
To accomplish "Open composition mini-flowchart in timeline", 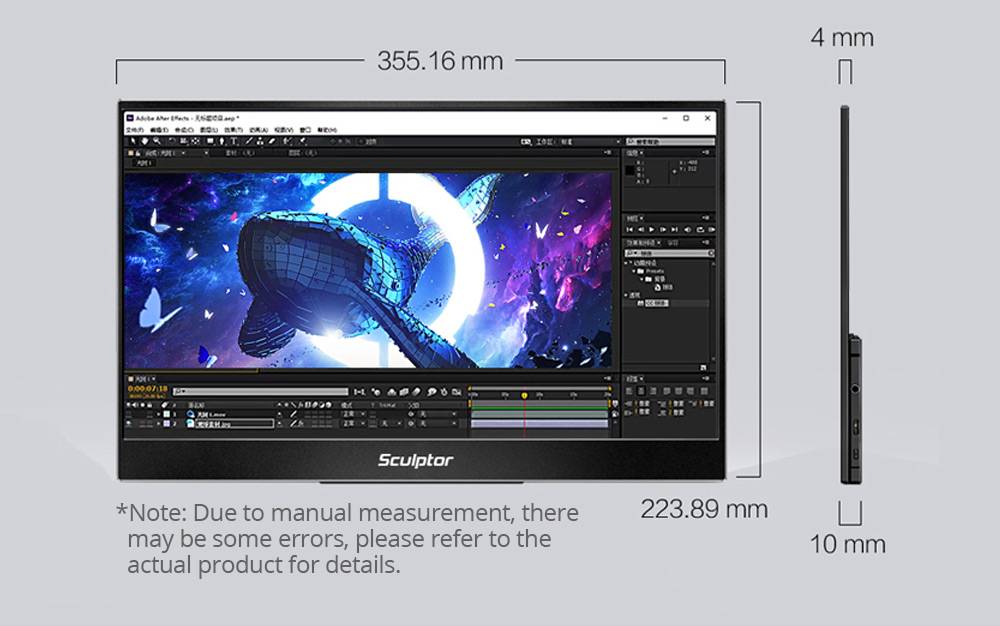I will pos(359,392).
